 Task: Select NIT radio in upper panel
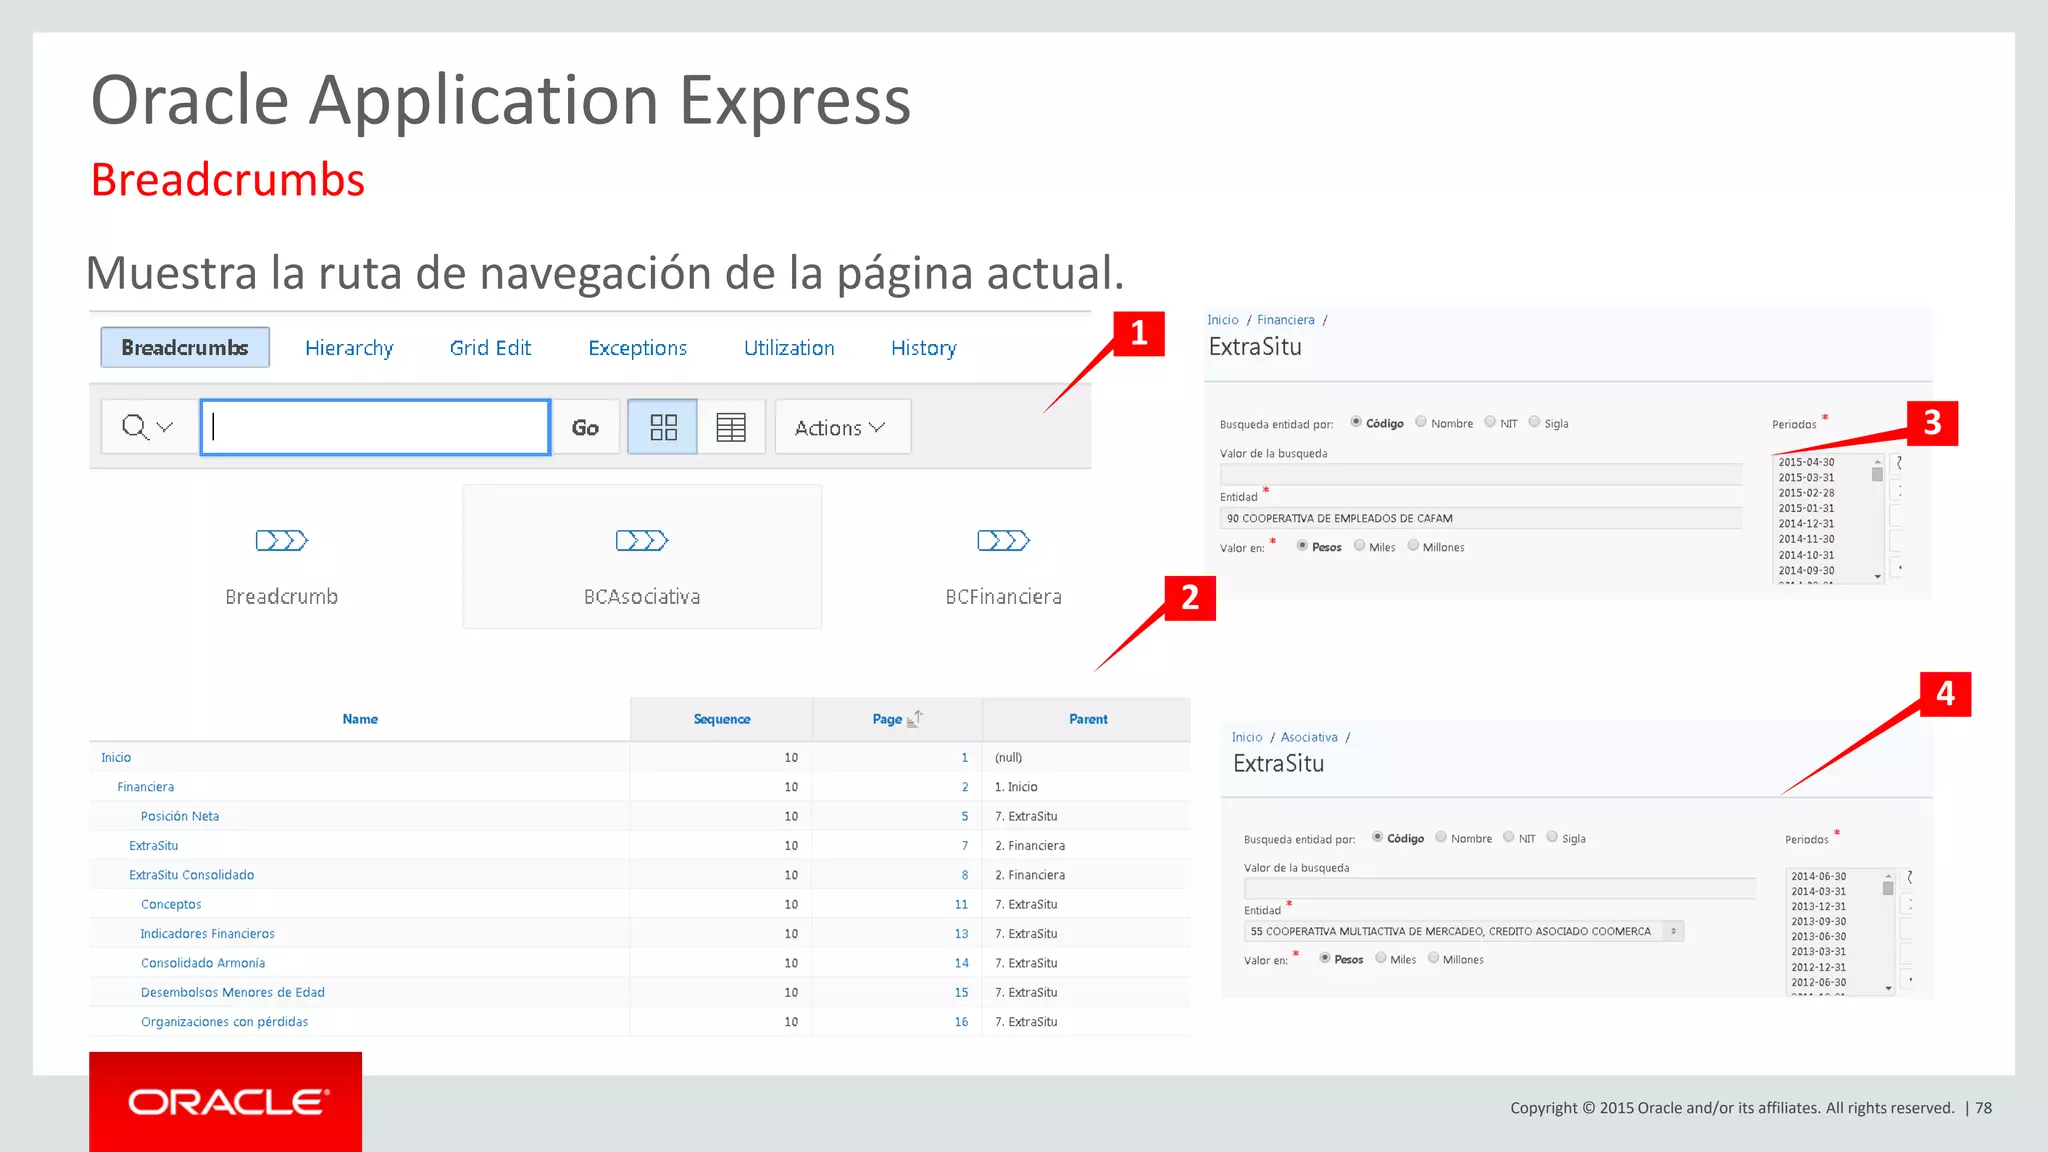1490,422
